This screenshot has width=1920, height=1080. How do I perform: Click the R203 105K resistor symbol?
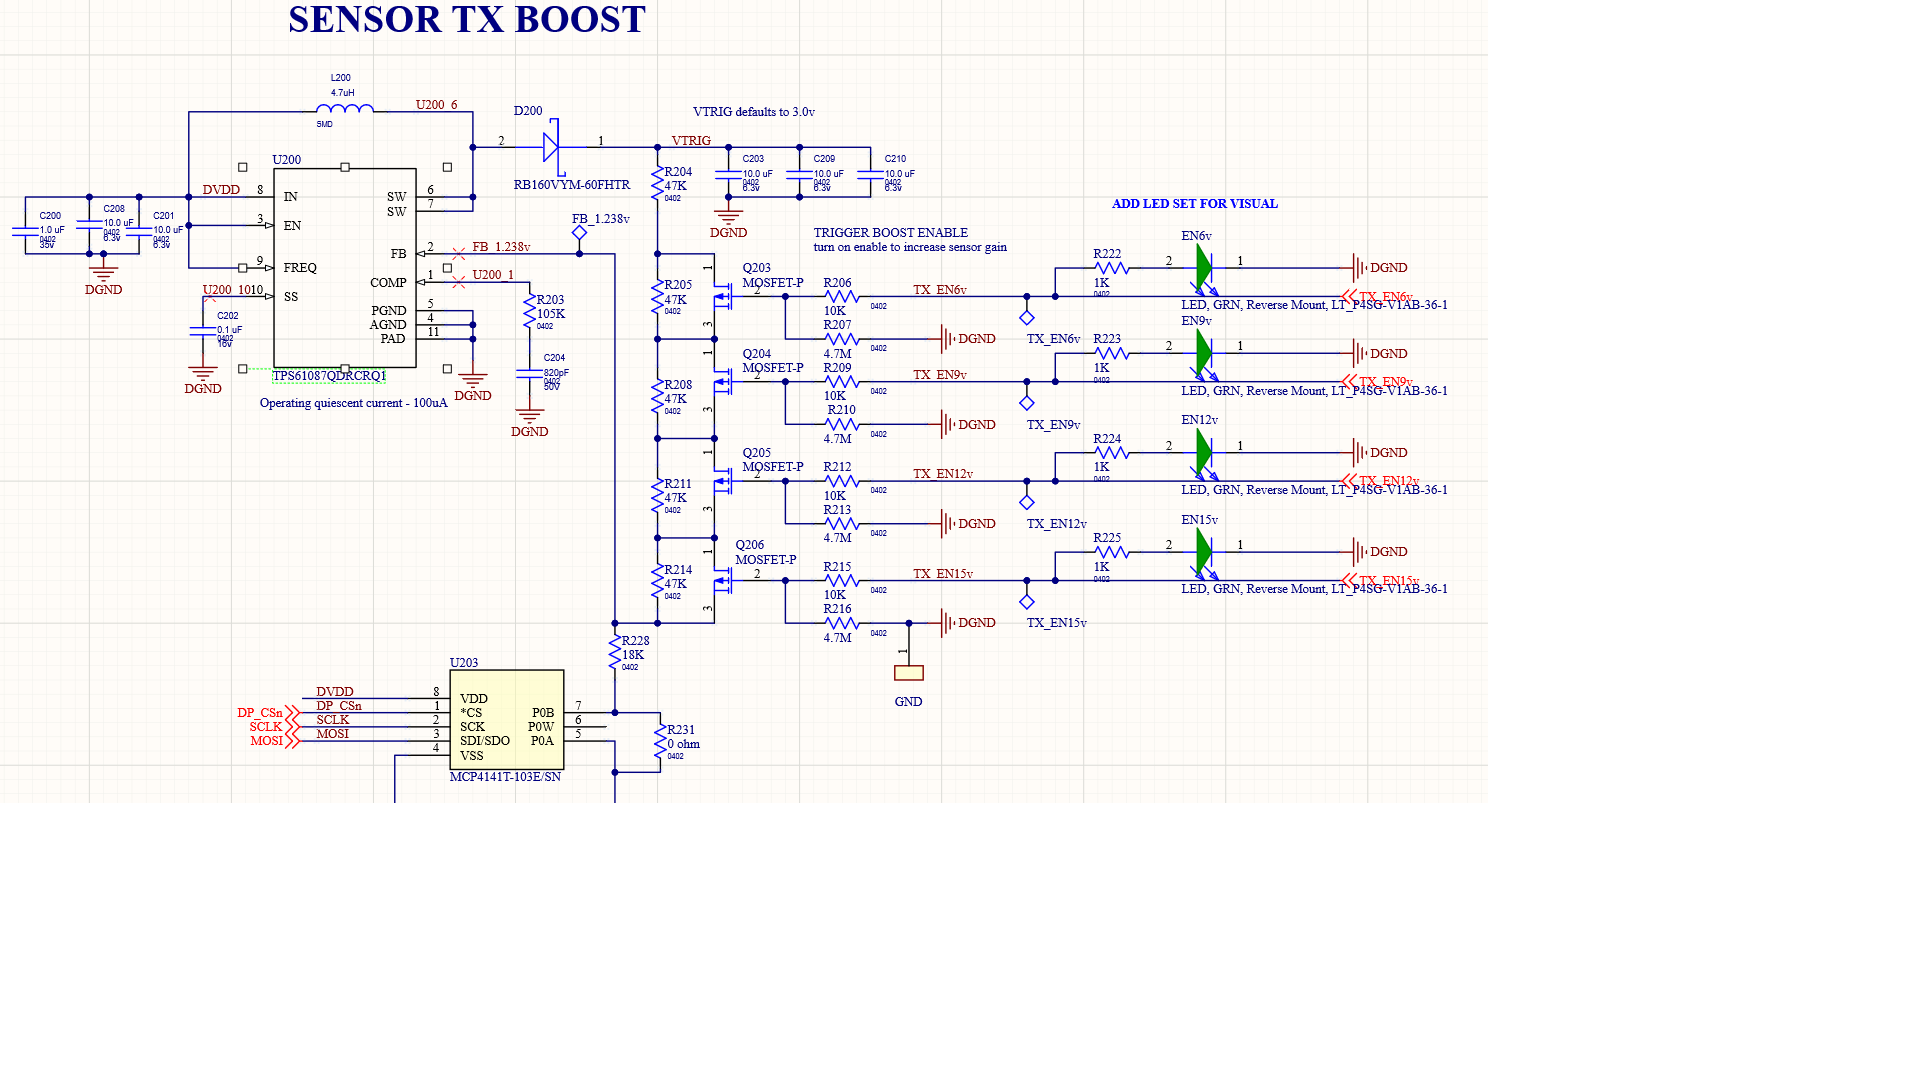pos(529,311)
